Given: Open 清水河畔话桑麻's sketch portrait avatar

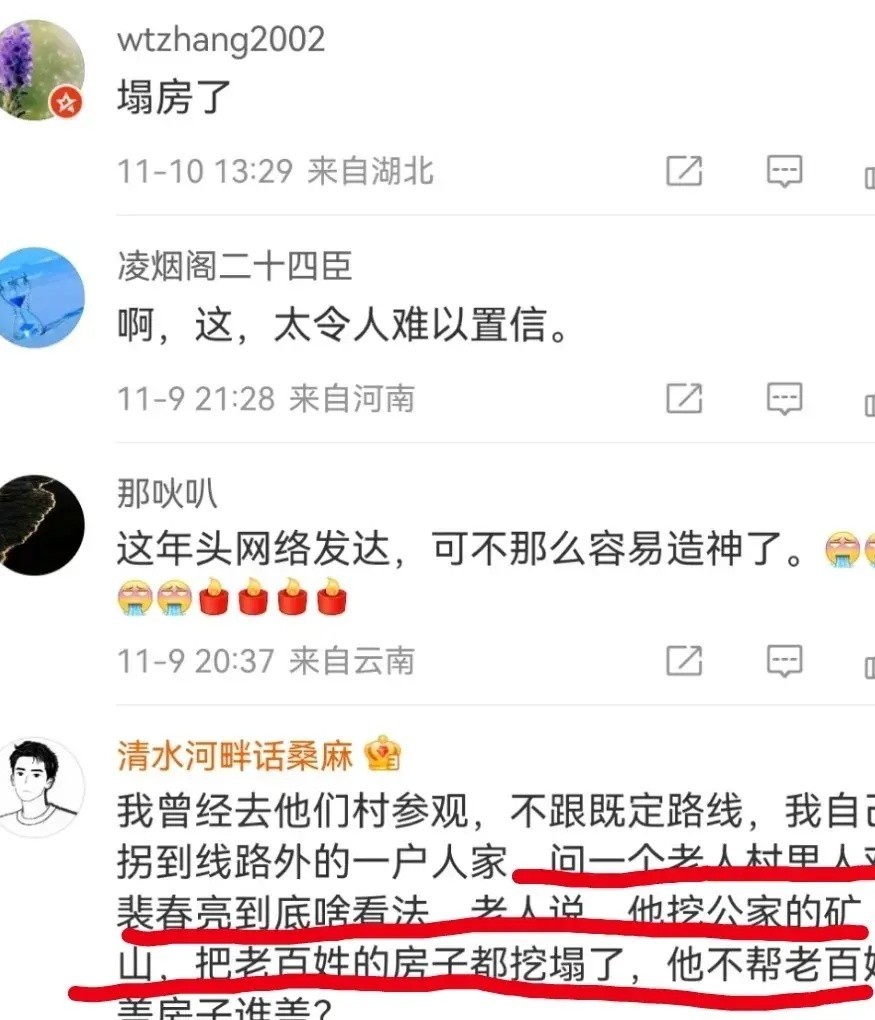Looking at the screenshot, I should click(40, 787).
